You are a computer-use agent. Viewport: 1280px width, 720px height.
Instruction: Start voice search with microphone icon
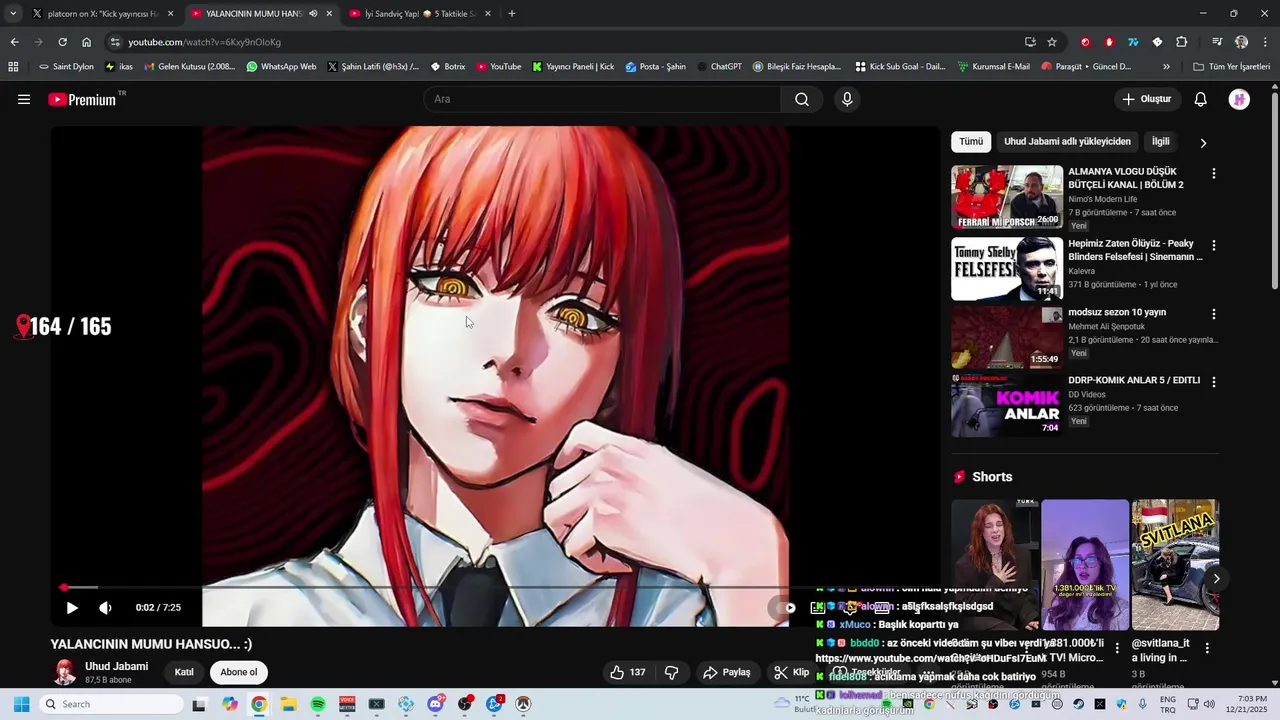click(x=847, y=99)
